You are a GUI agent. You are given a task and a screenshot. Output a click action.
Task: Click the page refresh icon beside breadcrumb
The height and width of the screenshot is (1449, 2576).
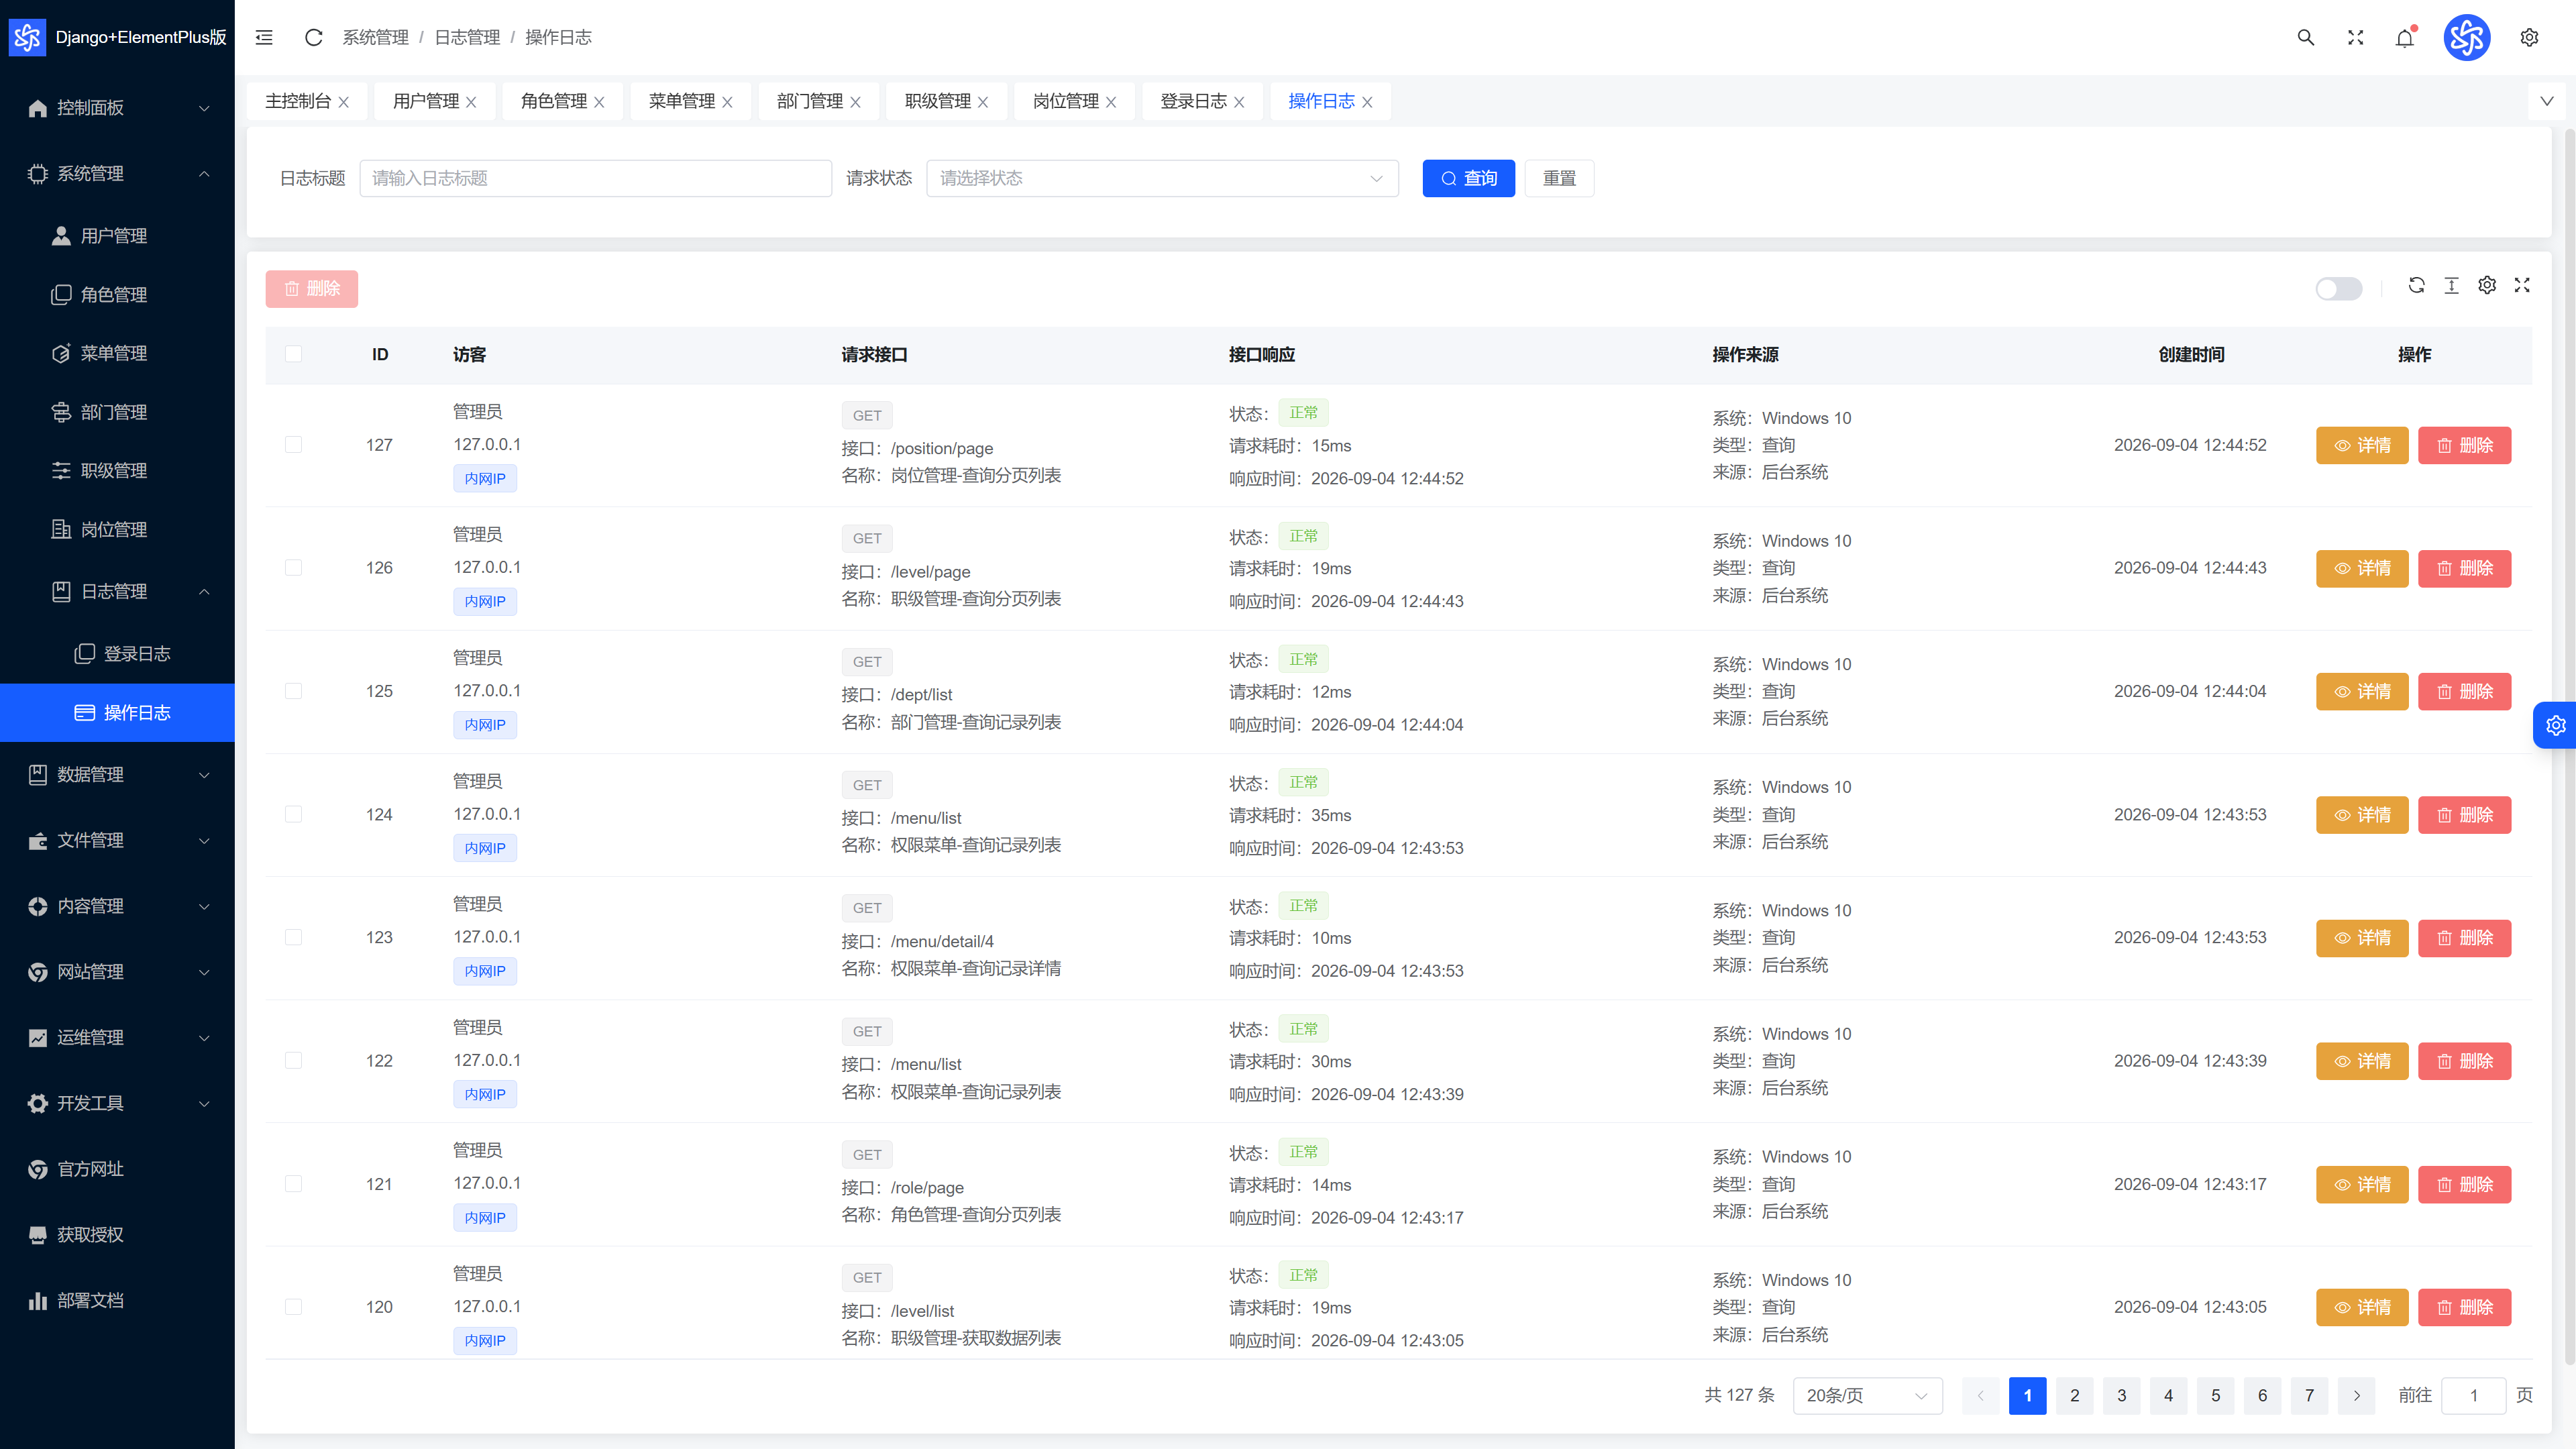click(x=313, y=37)
